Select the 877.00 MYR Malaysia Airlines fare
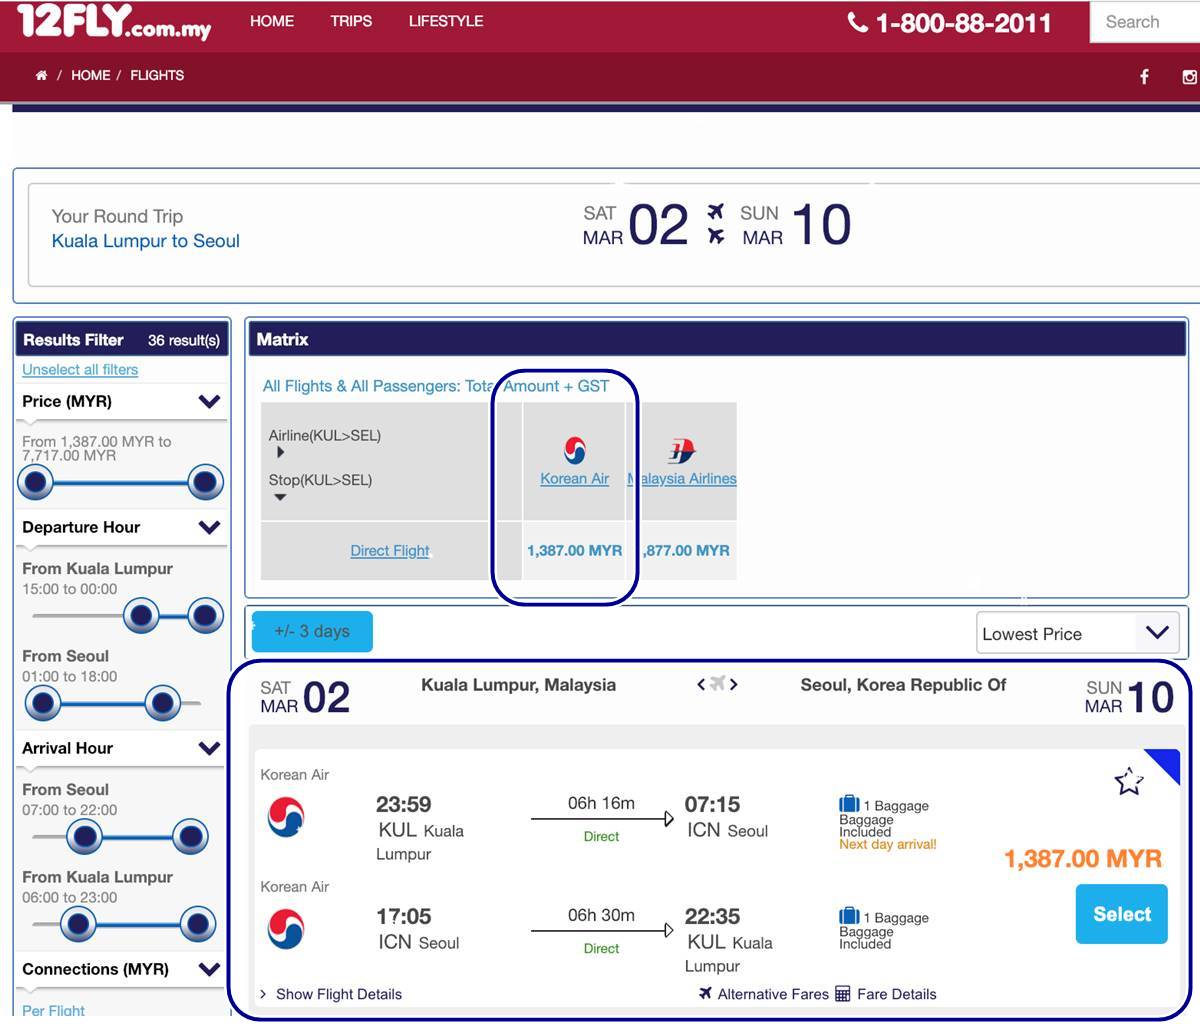This screenshot has height=1024, width=1200. click(x=685, y=551)
